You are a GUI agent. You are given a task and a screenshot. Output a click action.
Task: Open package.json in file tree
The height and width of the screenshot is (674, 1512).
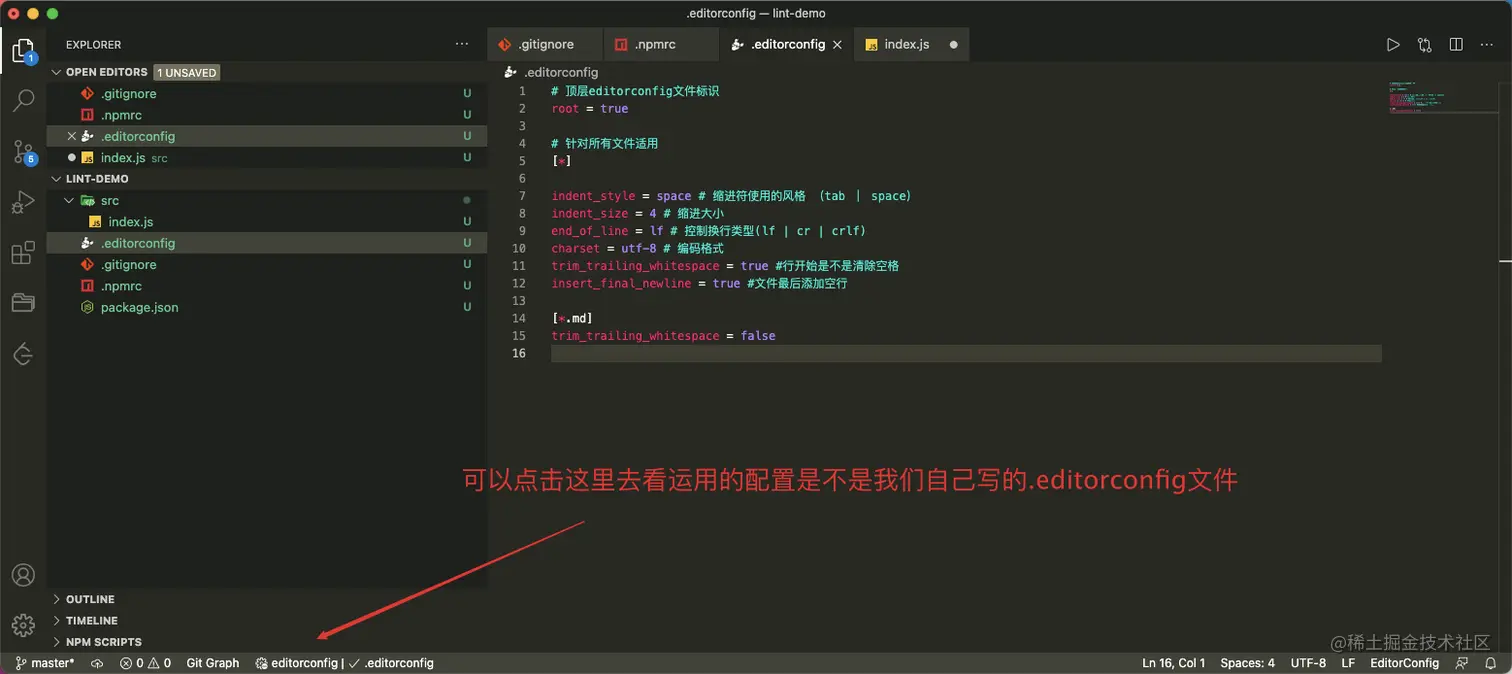267,307
